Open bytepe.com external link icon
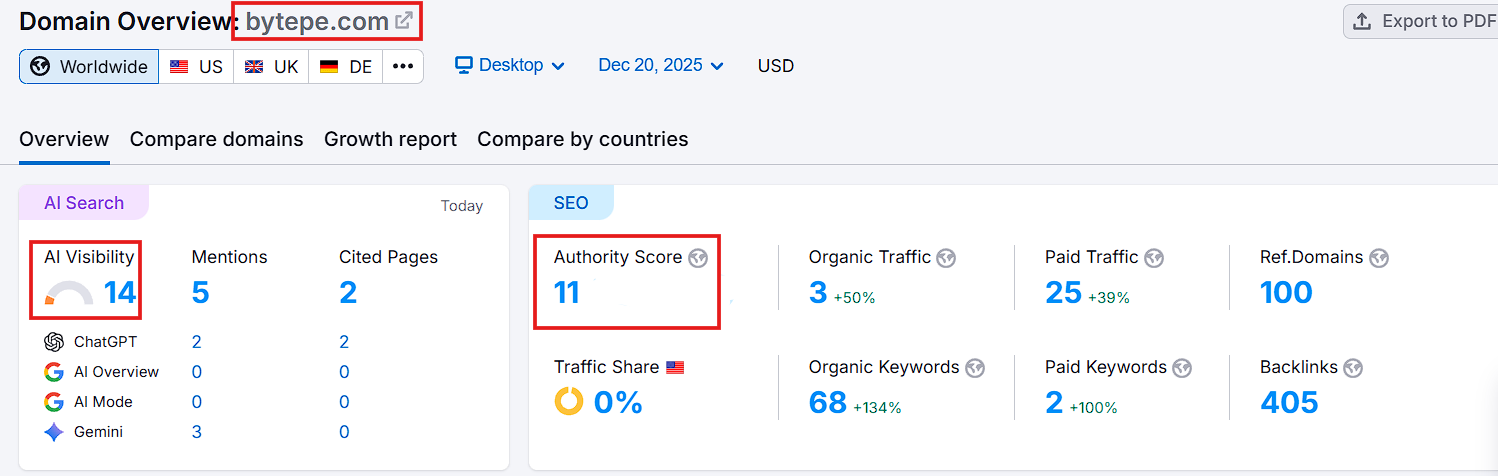 click(403, 21)
